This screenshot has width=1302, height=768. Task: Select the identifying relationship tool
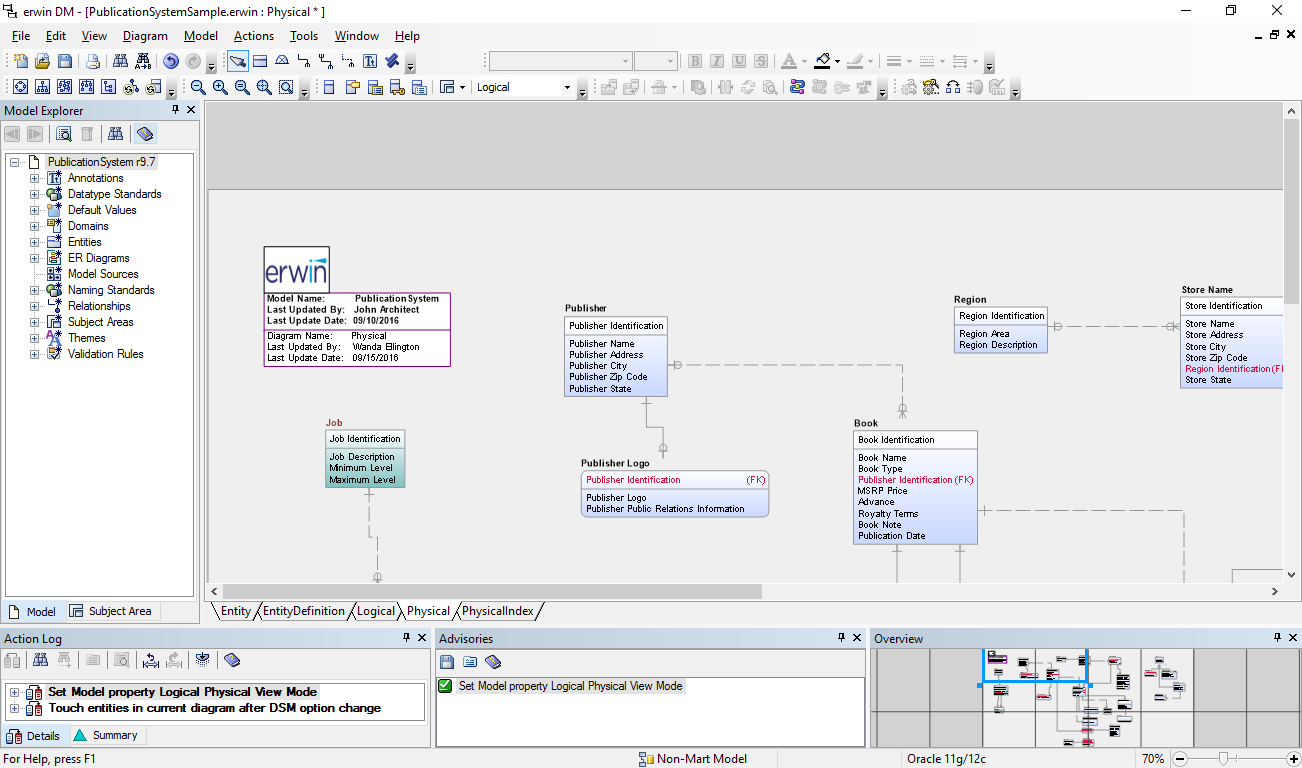click(303, 61)
